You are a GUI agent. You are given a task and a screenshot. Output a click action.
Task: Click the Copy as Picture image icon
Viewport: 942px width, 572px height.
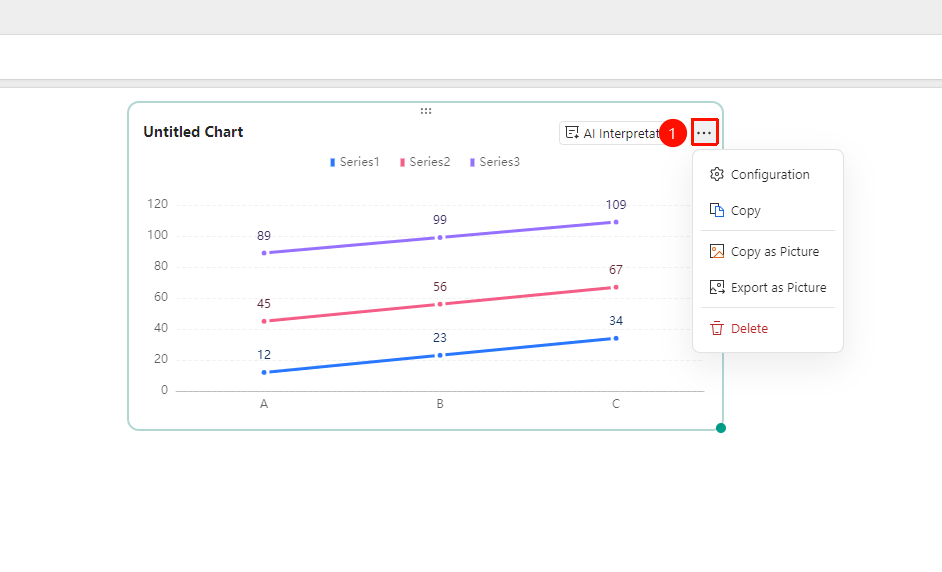click(x=717, y=251)
